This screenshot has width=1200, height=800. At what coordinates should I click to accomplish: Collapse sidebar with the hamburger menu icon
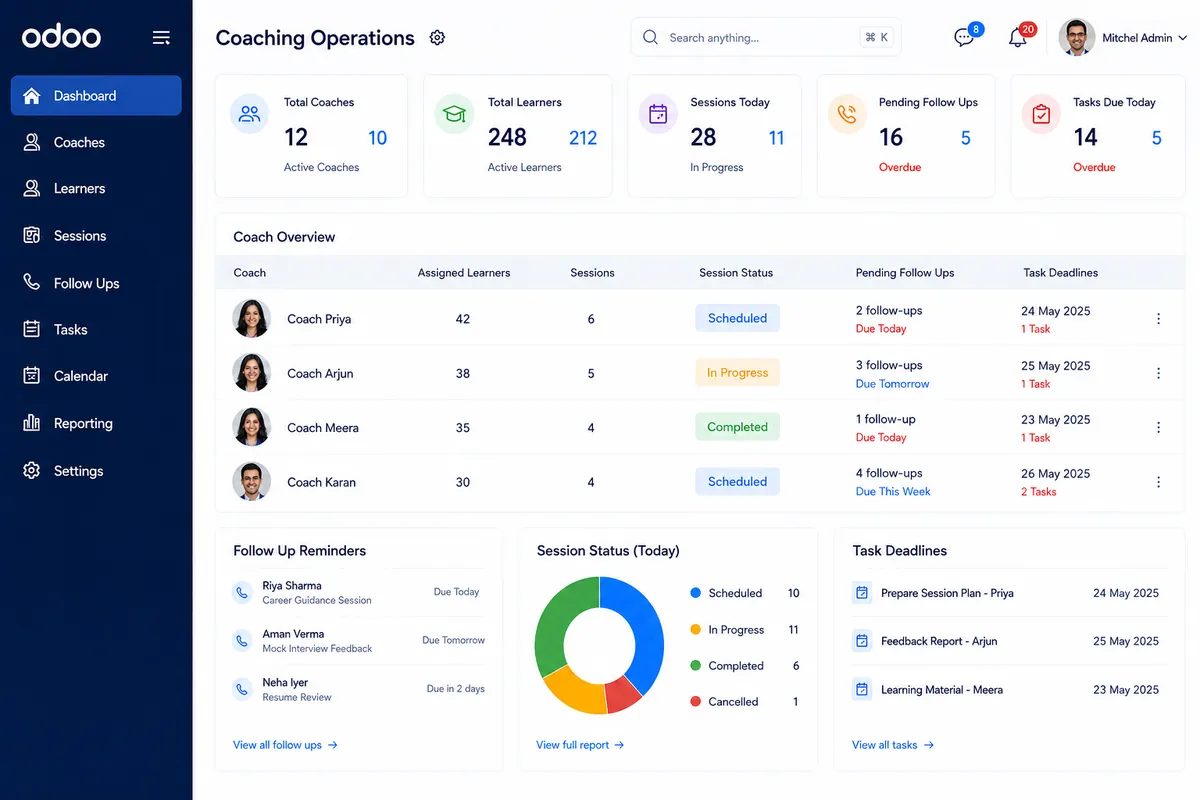(161, 38)
